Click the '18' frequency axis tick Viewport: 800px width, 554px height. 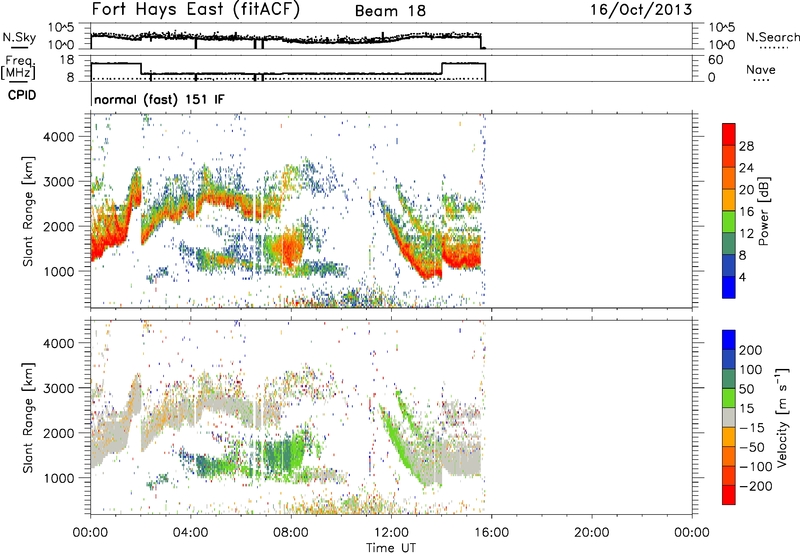[67, 60]
